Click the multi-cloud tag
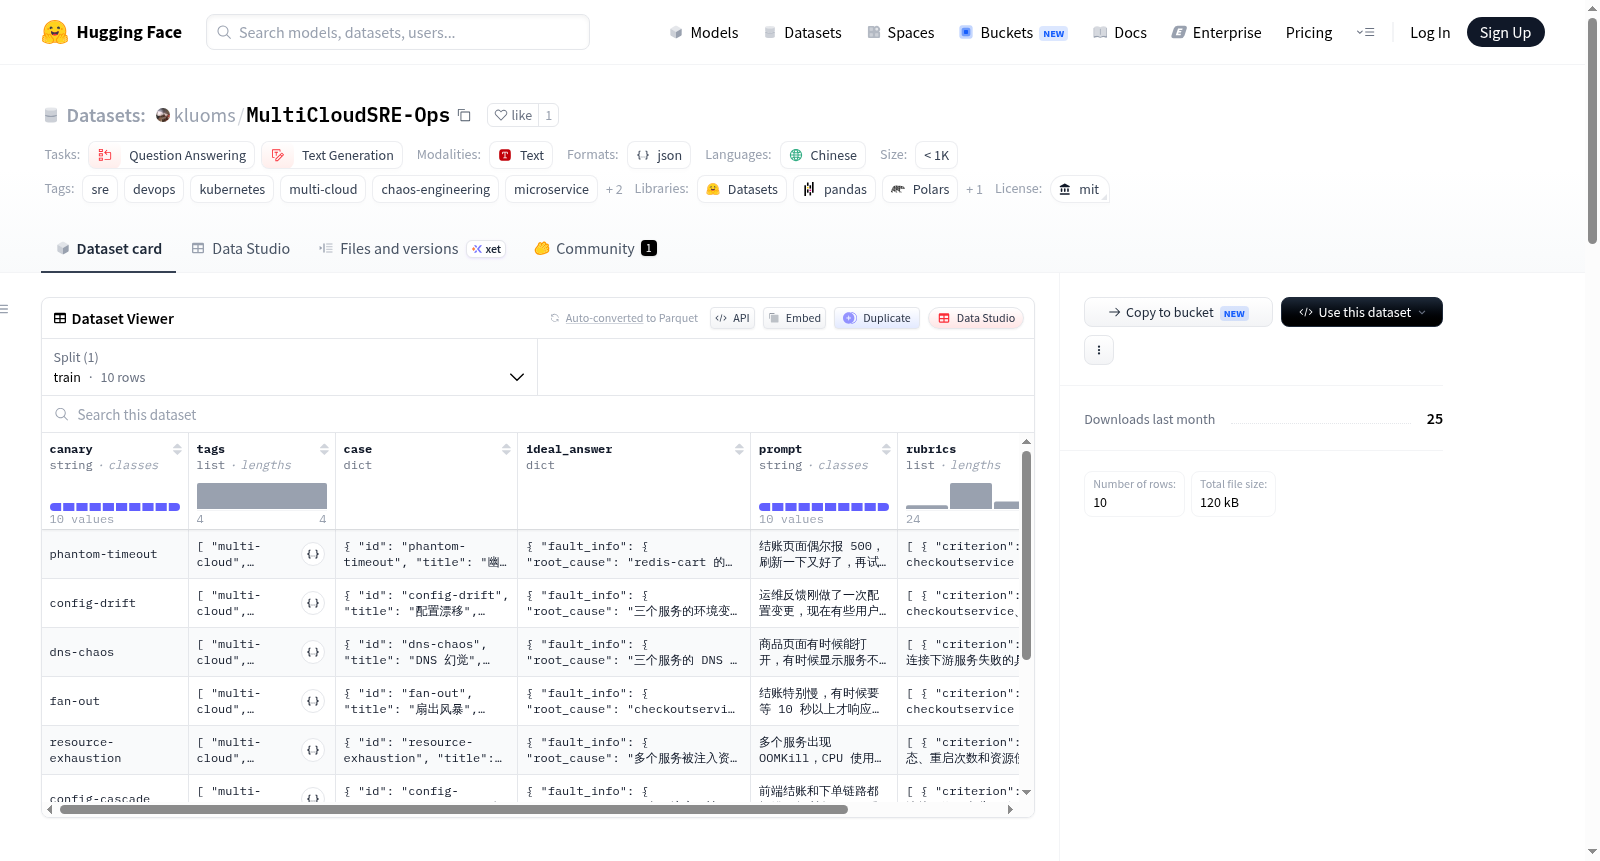The height and width of the screenshot is (861, 1600). [x=323, y=189]
